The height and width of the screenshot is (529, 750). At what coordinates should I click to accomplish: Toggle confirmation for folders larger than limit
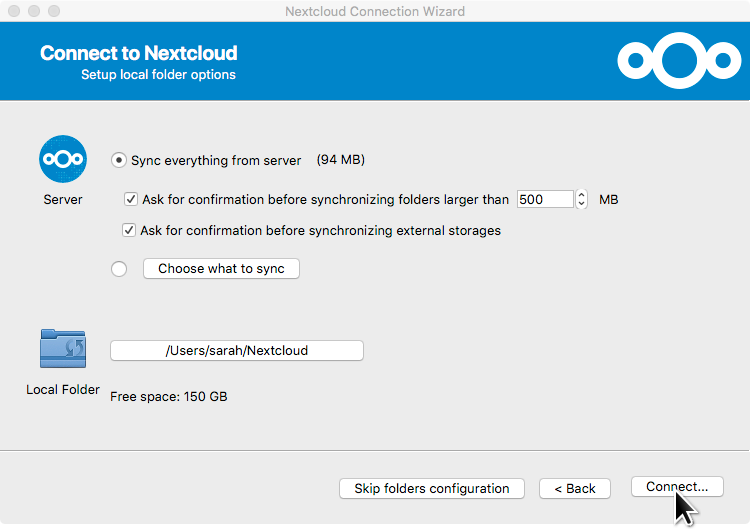(x=130, y=199)
